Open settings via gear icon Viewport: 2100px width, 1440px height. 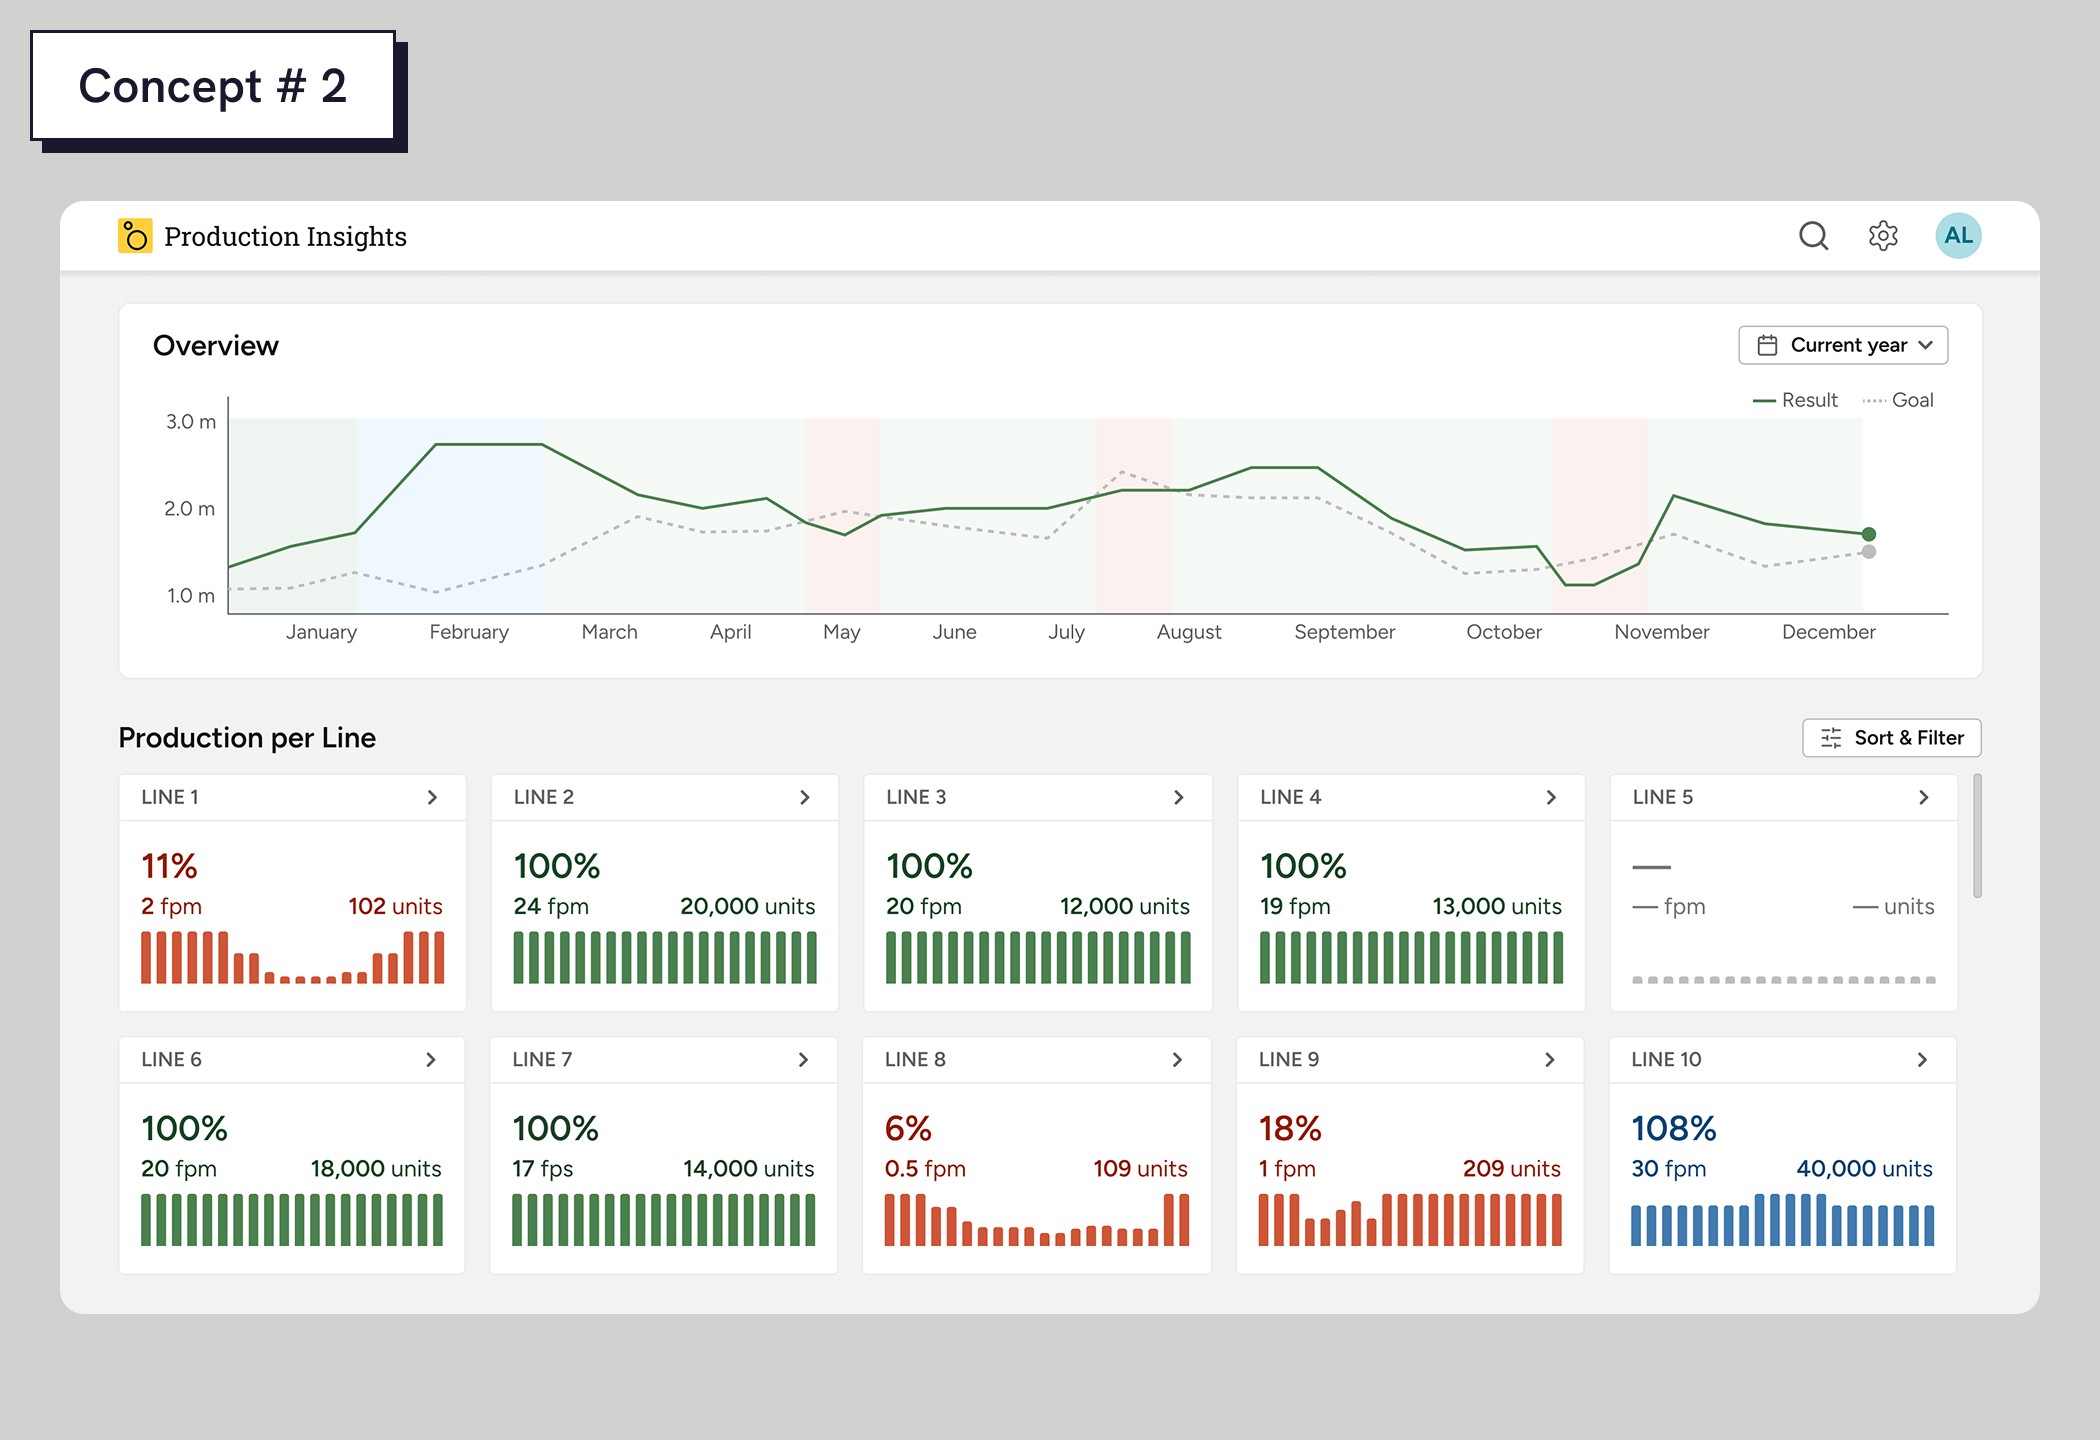tap(1883, 236)
